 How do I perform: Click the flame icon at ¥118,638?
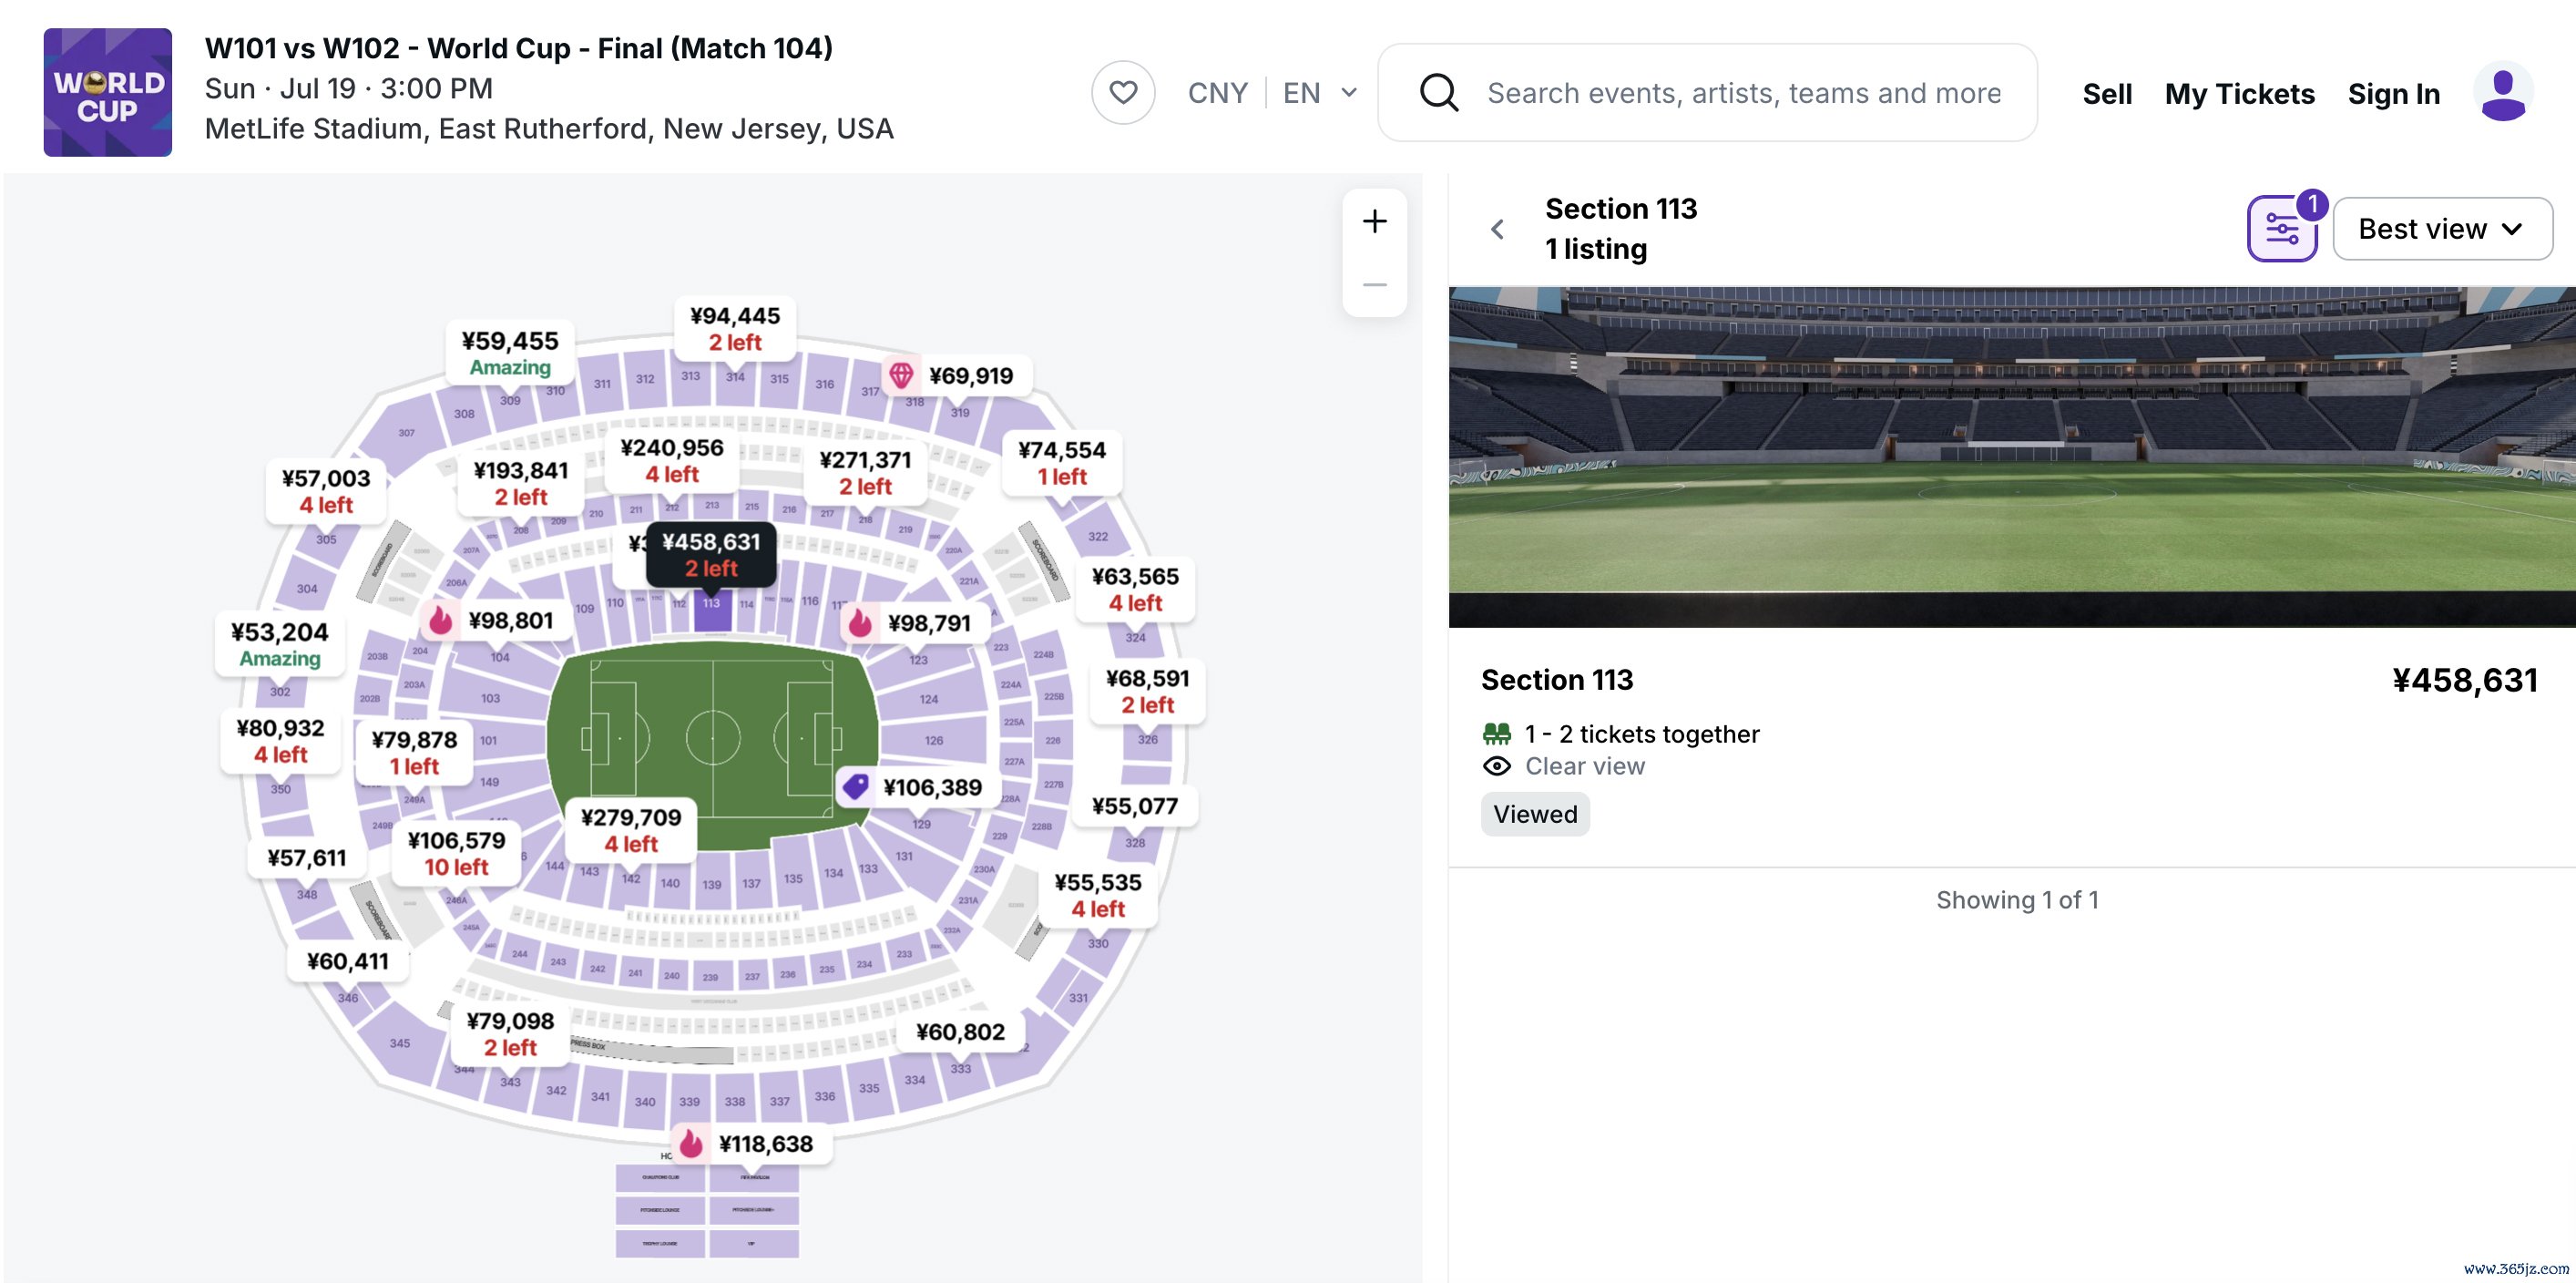(691, 1143)
